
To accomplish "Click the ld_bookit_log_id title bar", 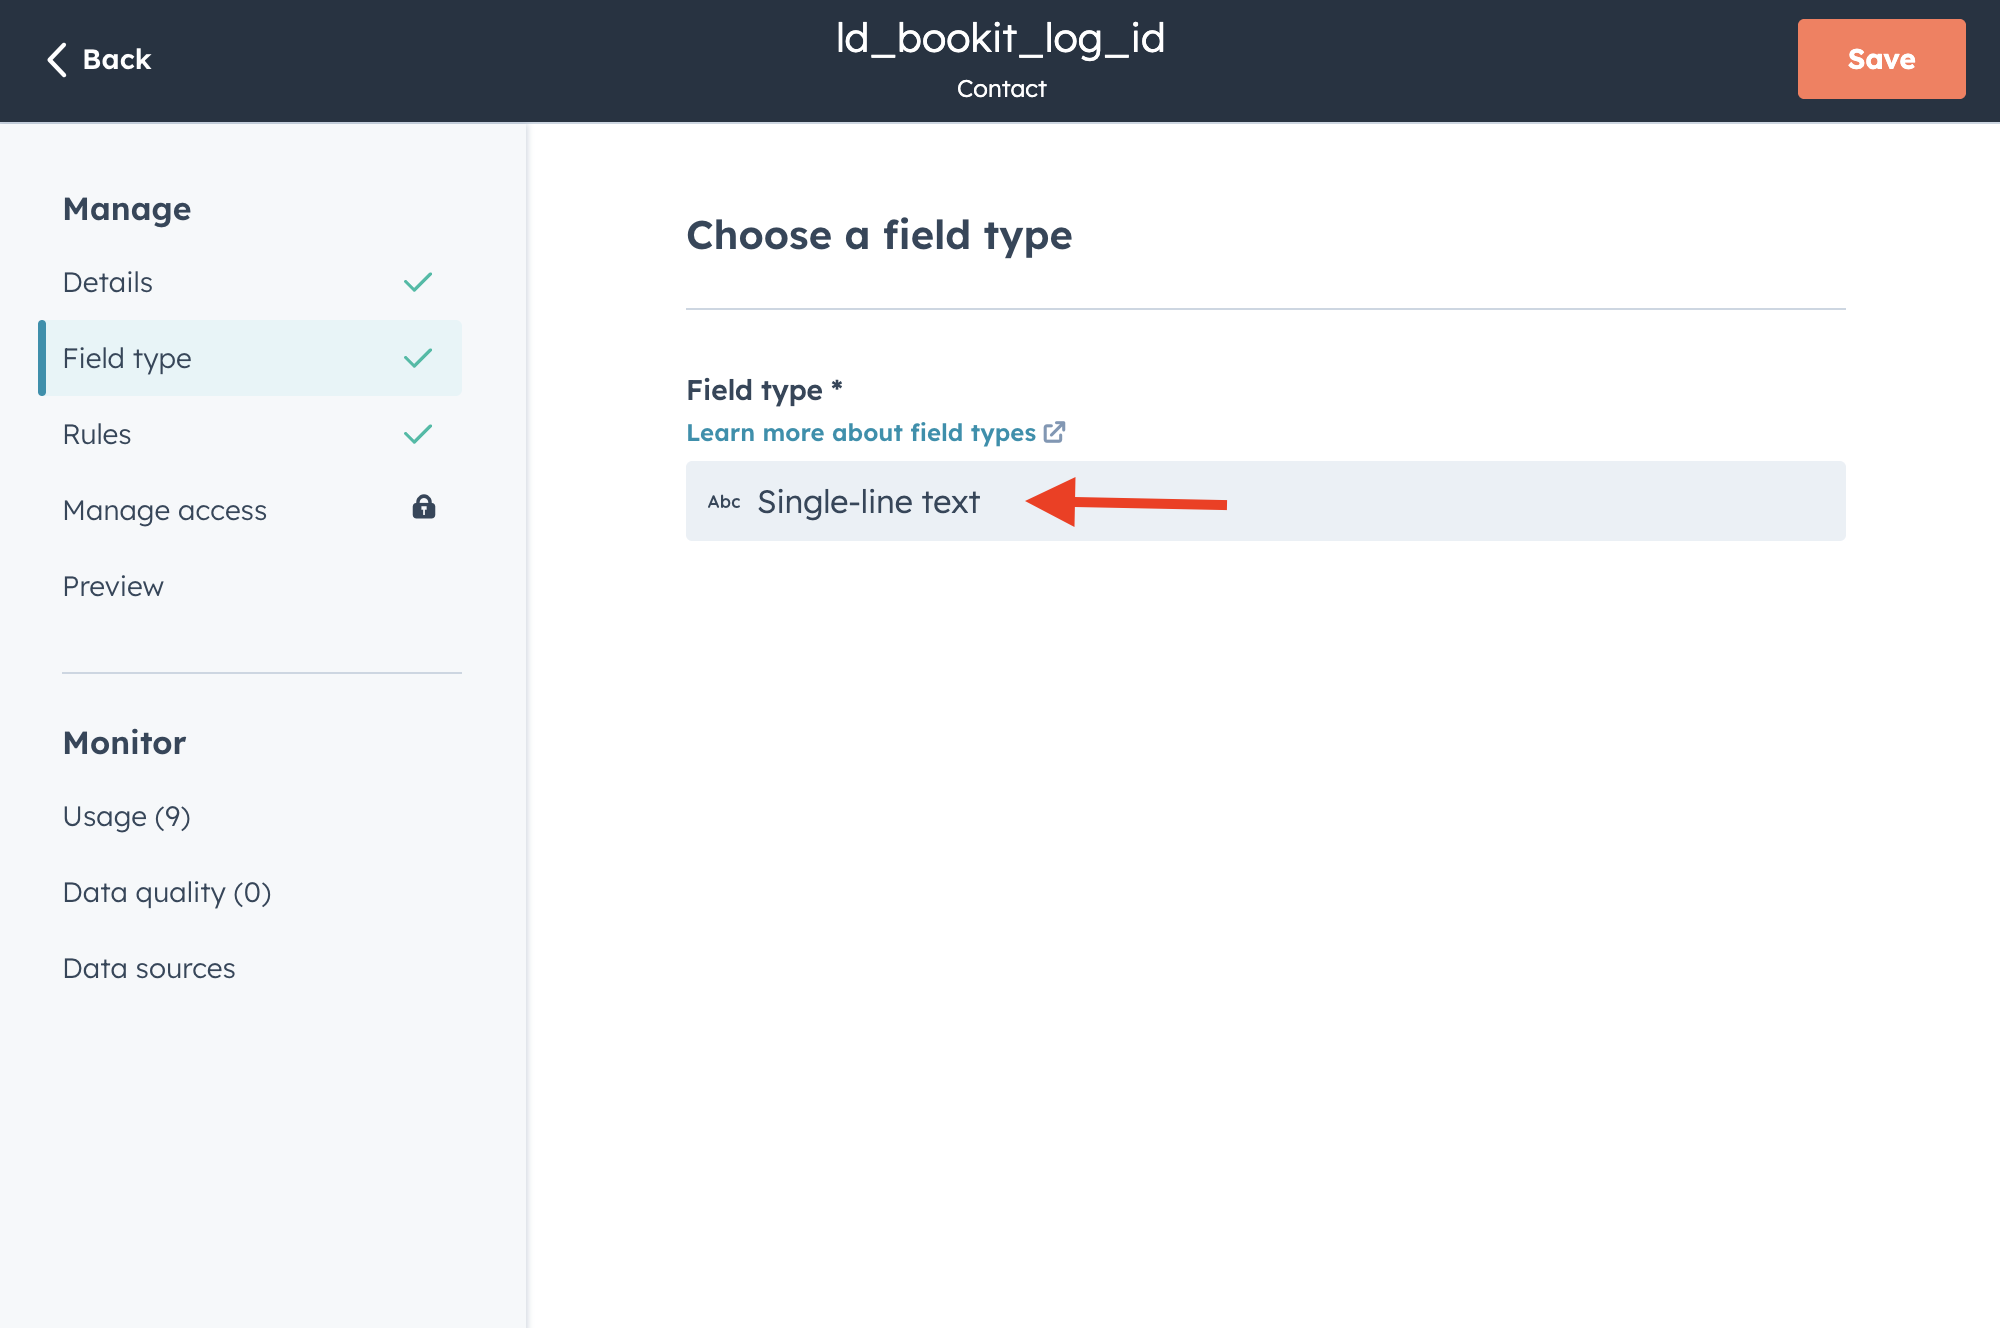I will pyautogui.click(x=1000, y=40).
